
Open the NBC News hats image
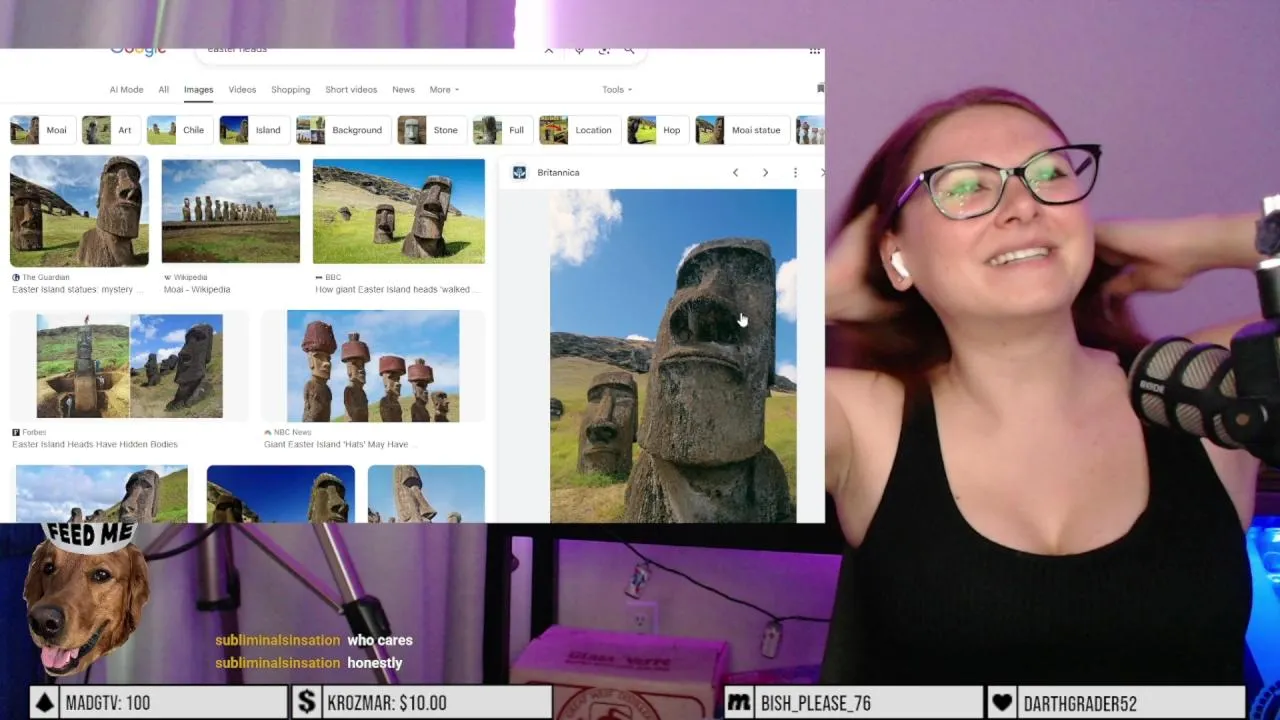(x=373, y=366)
